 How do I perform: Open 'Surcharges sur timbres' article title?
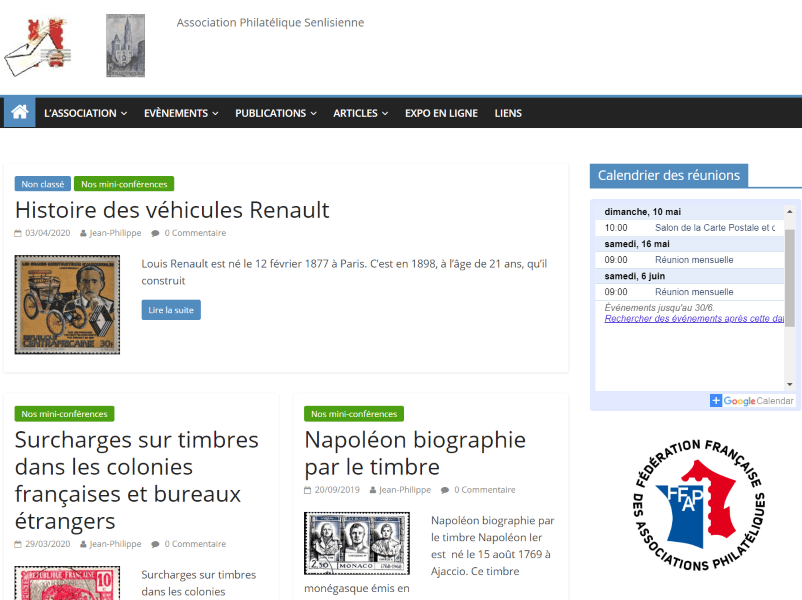(137, 480)
